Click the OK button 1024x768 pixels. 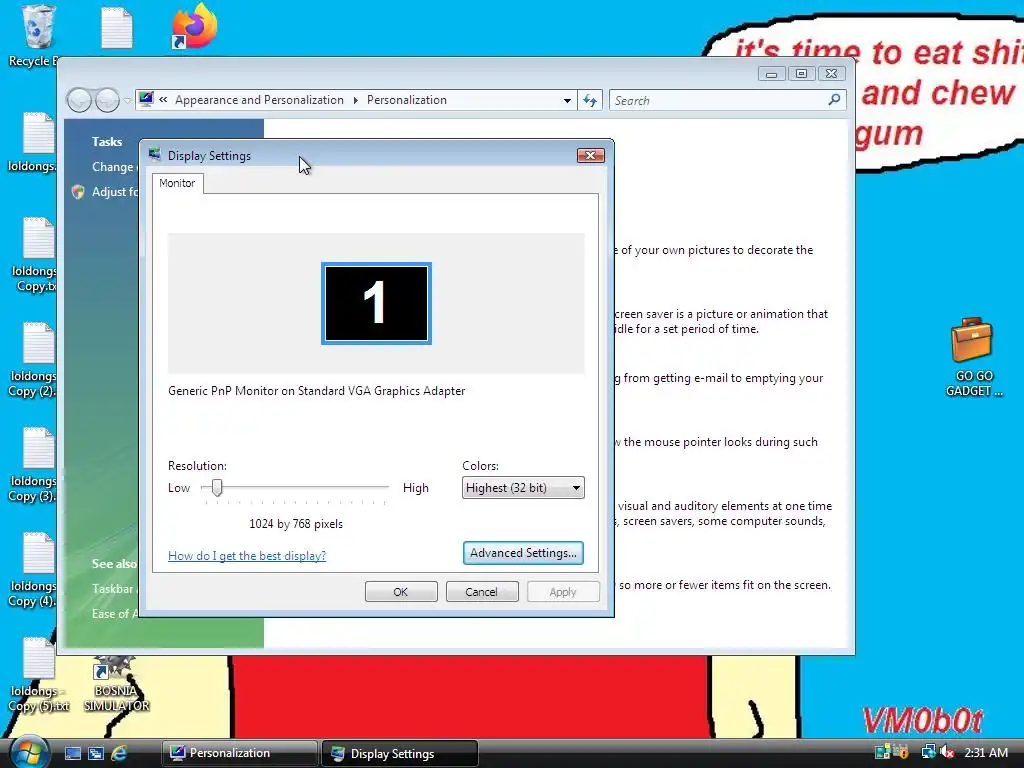click(x=401, y=592)
